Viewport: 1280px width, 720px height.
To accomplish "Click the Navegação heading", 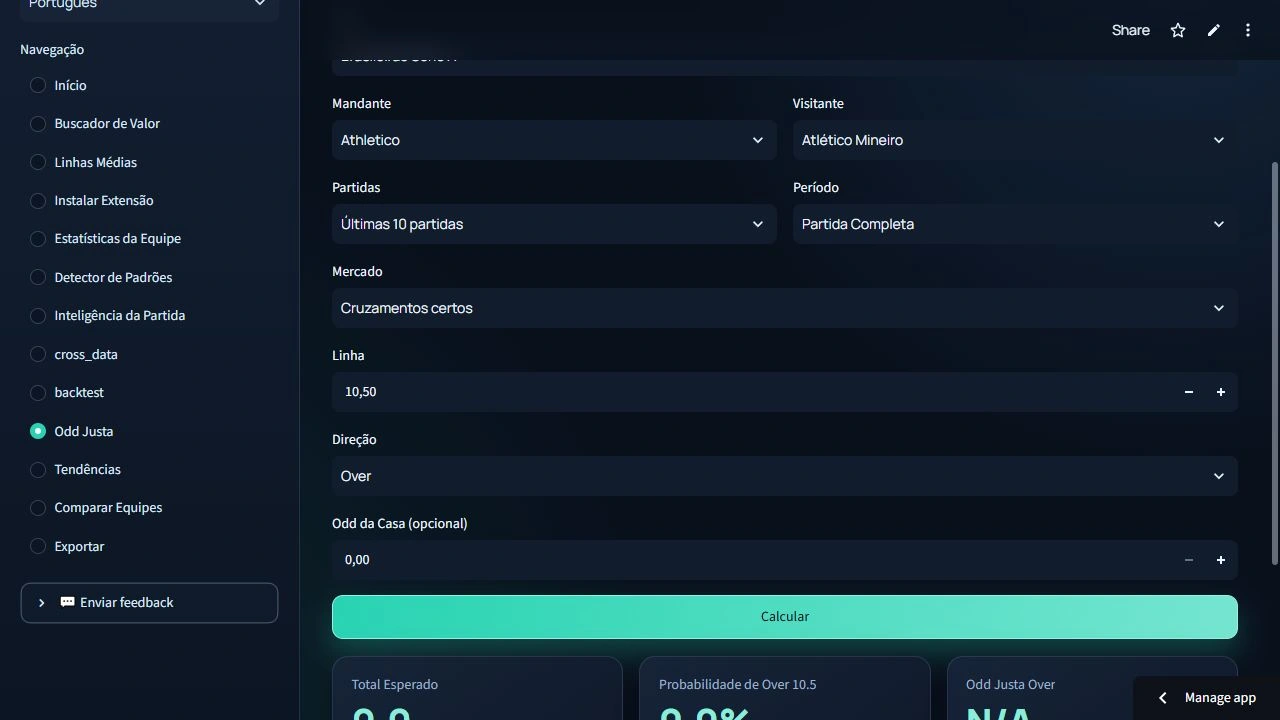I will click(x=52, y=50).
